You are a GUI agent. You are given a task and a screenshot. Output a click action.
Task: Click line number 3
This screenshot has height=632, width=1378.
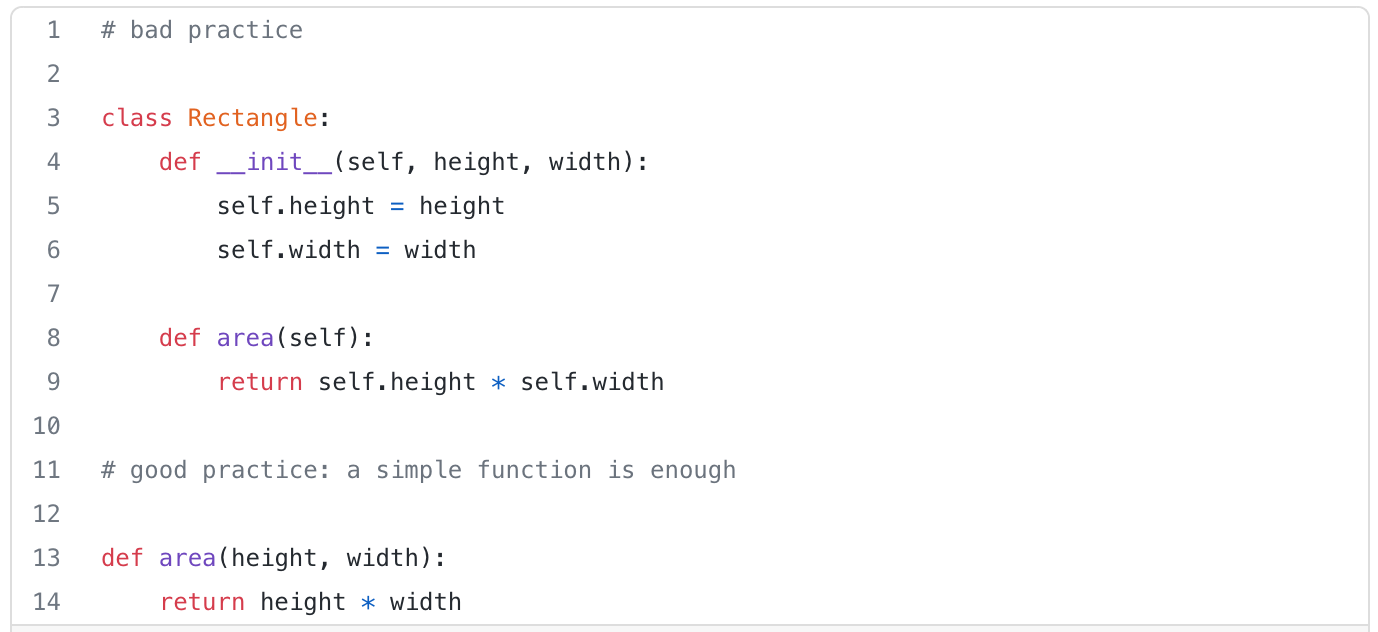tap(53, 118)
